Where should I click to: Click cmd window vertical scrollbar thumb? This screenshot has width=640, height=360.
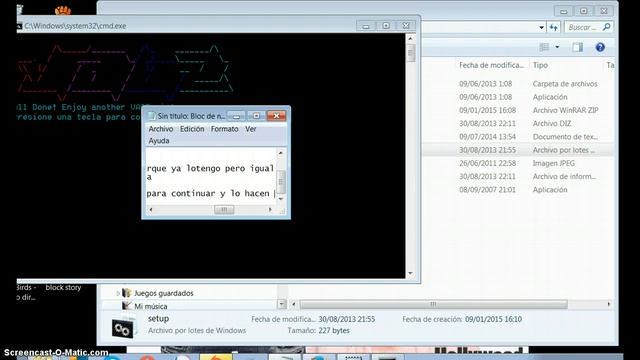coord(411,53)
